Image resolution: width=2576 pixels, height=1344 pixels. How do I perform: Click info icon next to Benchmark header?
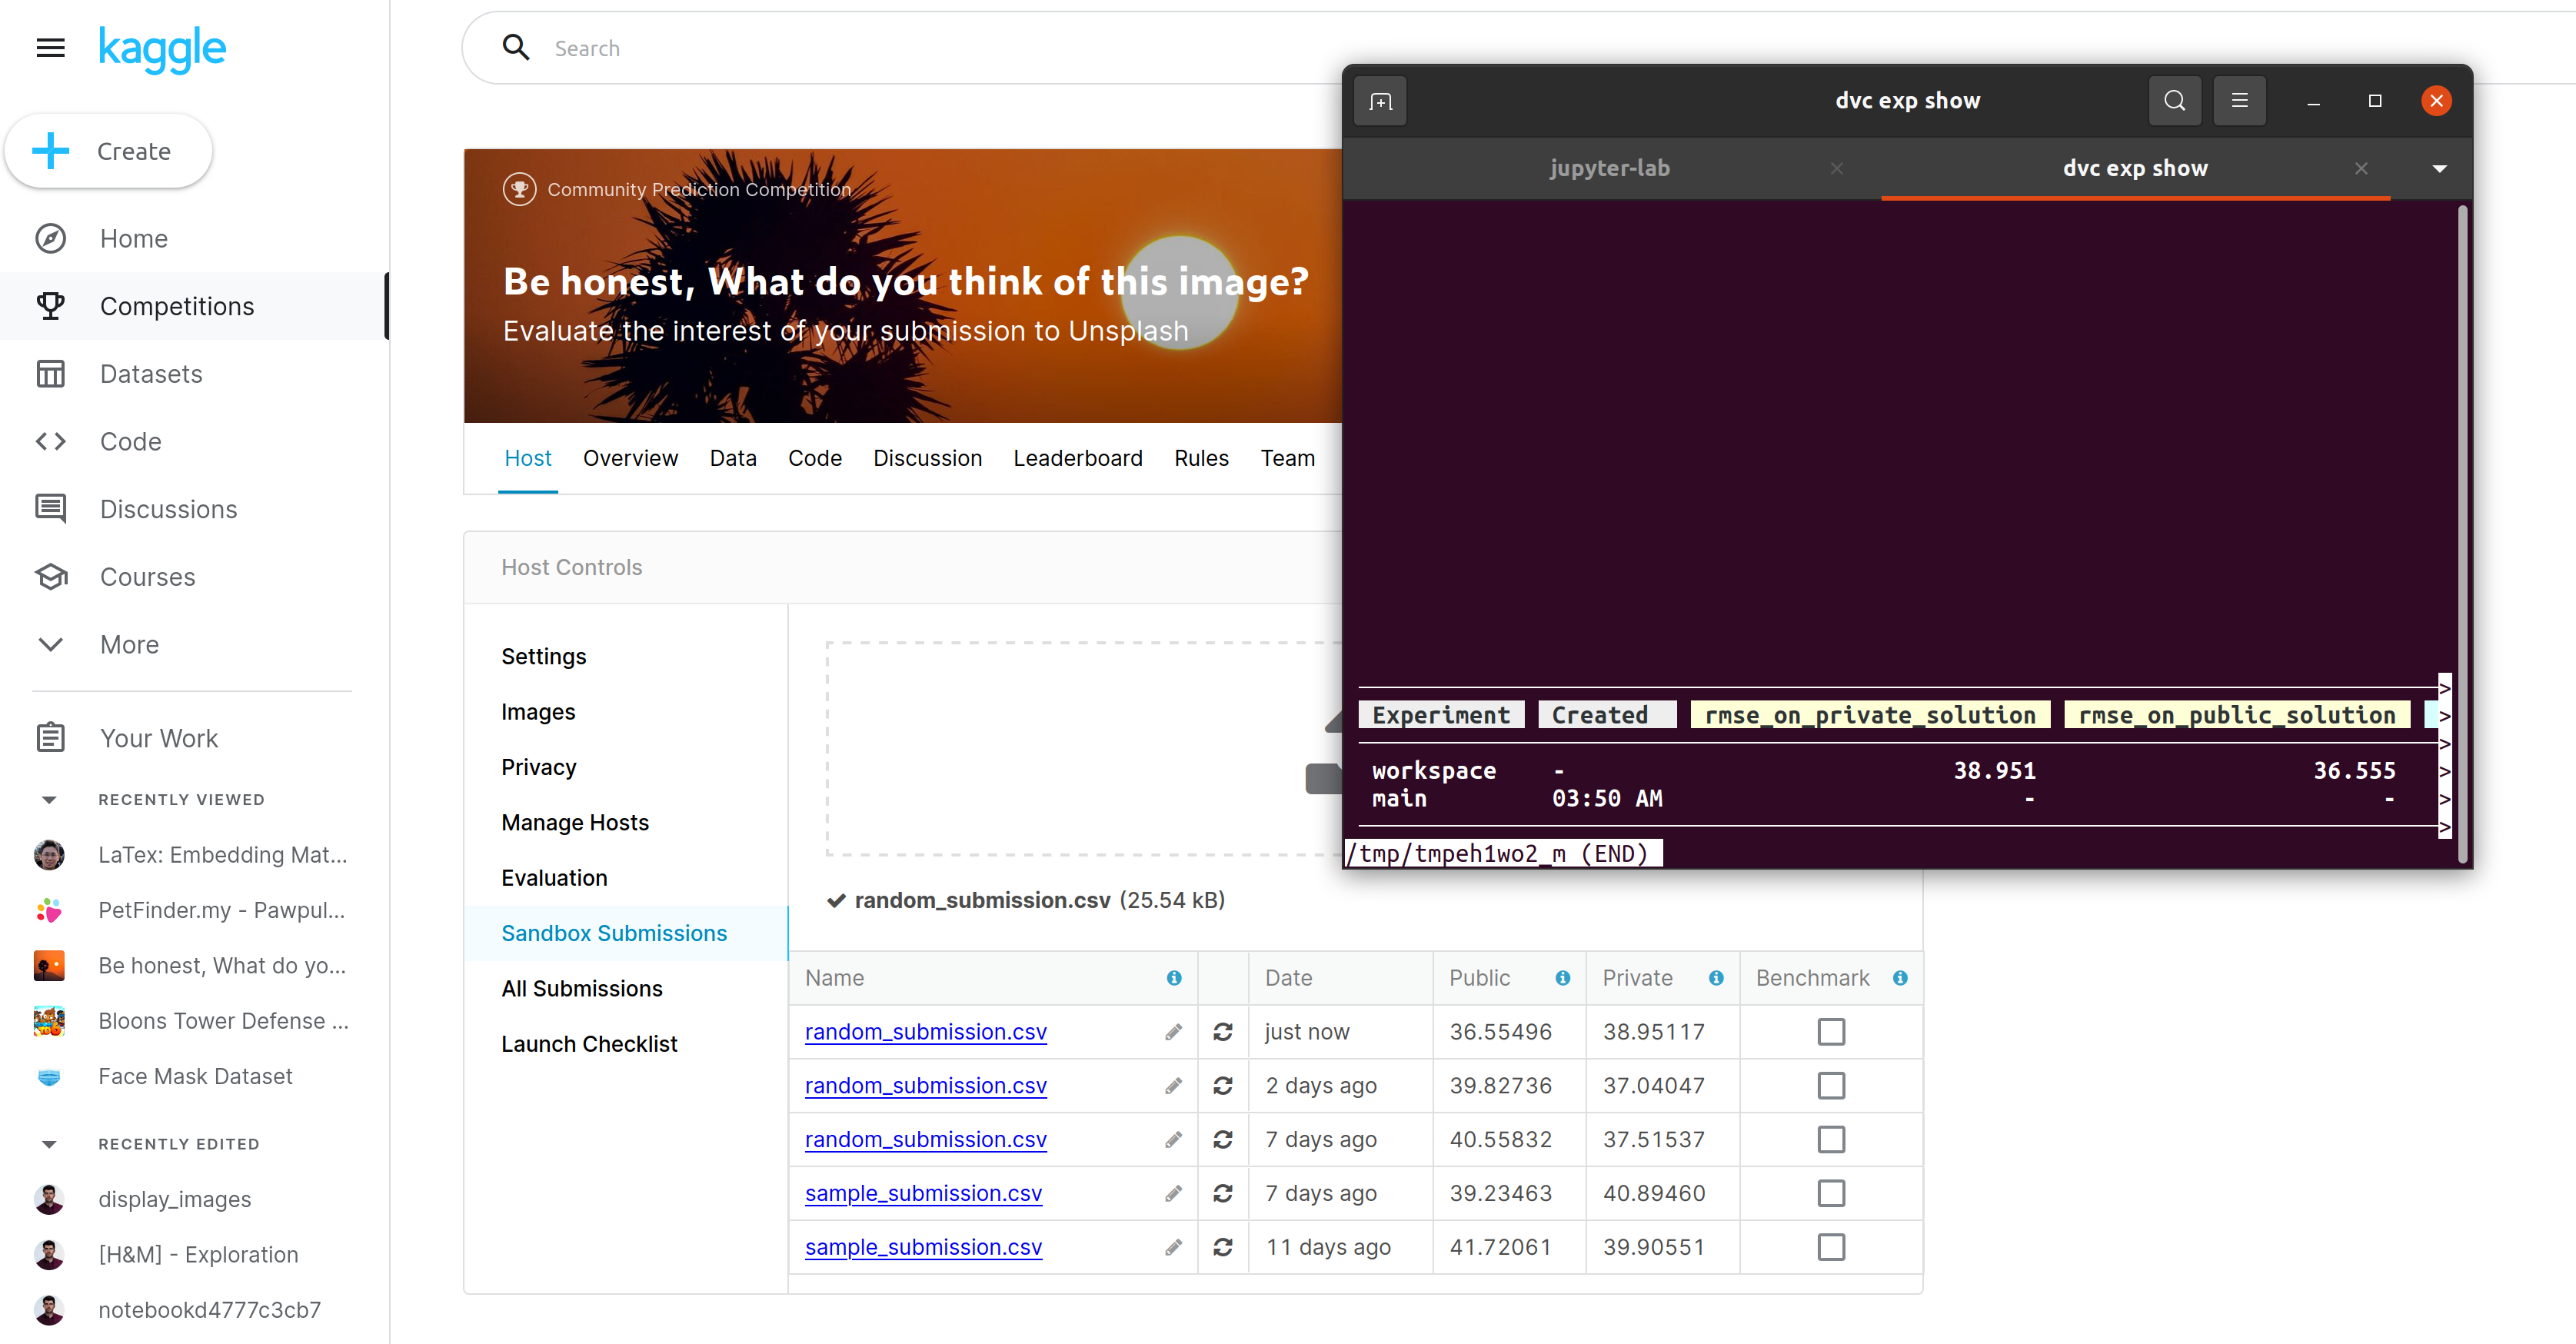[x=1900, y=978]
